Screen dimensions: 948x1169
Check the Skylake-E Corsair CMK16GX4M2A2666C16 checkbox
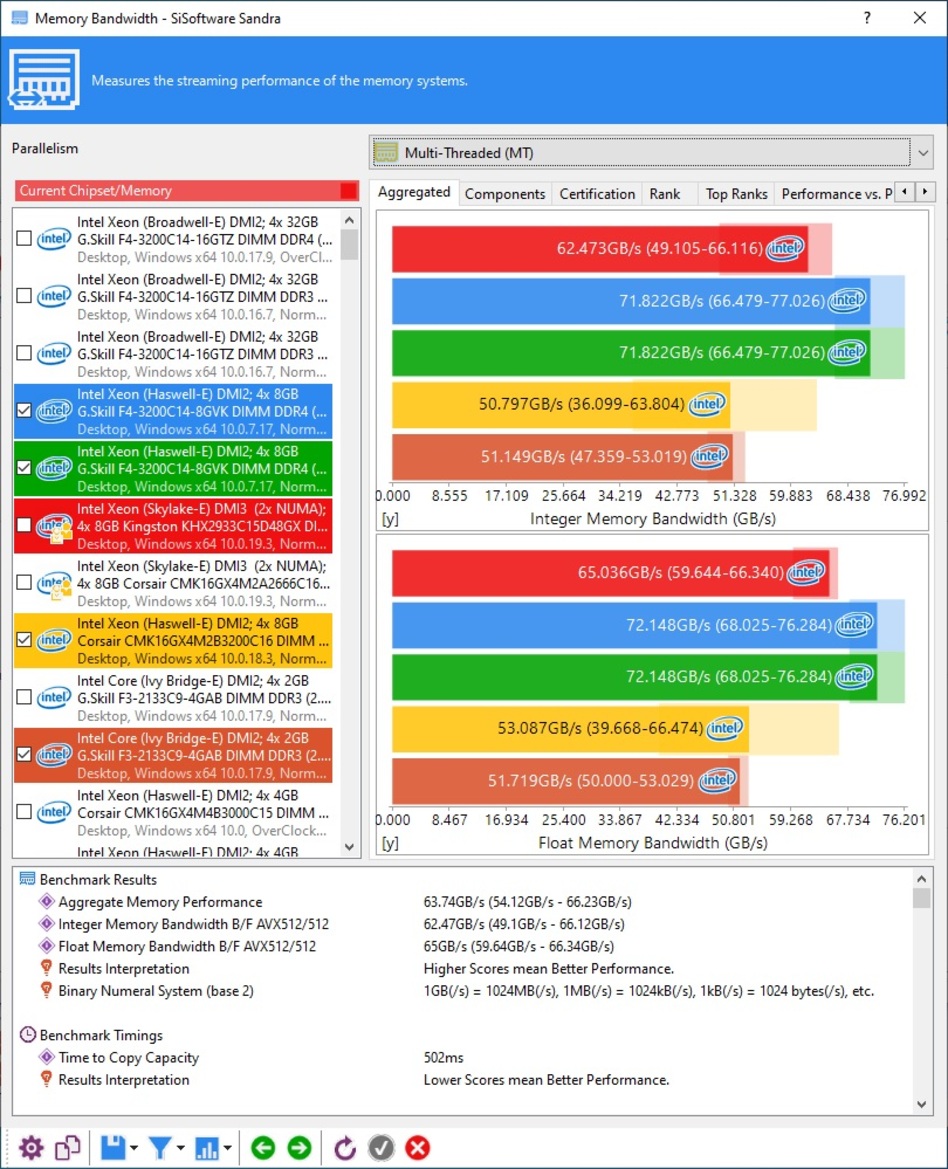(24, 583)
